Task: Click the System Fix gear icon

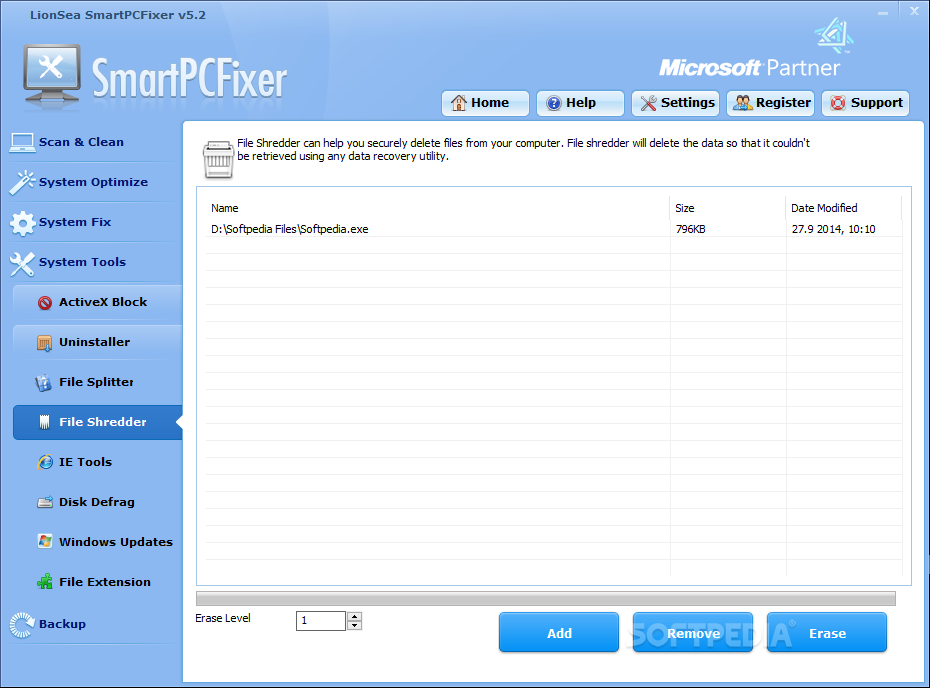Action: click(x=23, y=223)
